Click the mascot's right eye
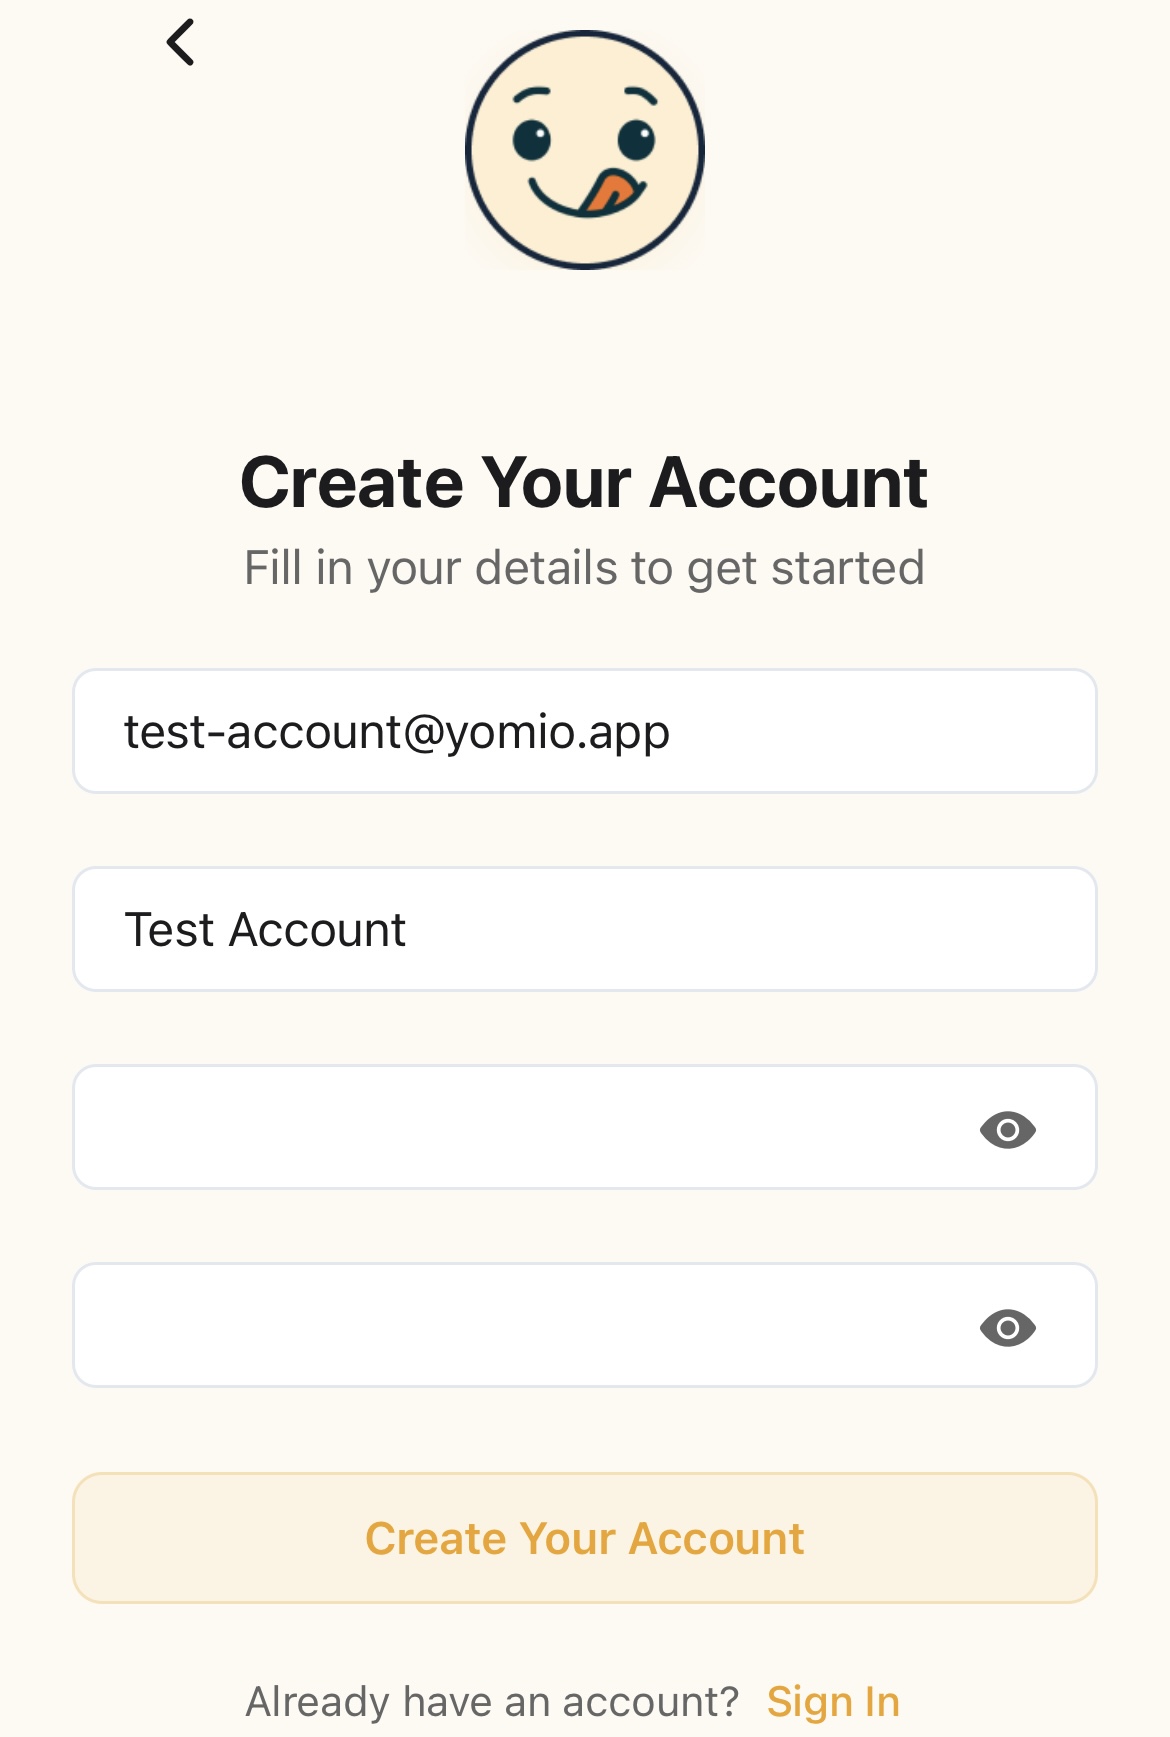1170x1737 pixels. coord(636,139)
